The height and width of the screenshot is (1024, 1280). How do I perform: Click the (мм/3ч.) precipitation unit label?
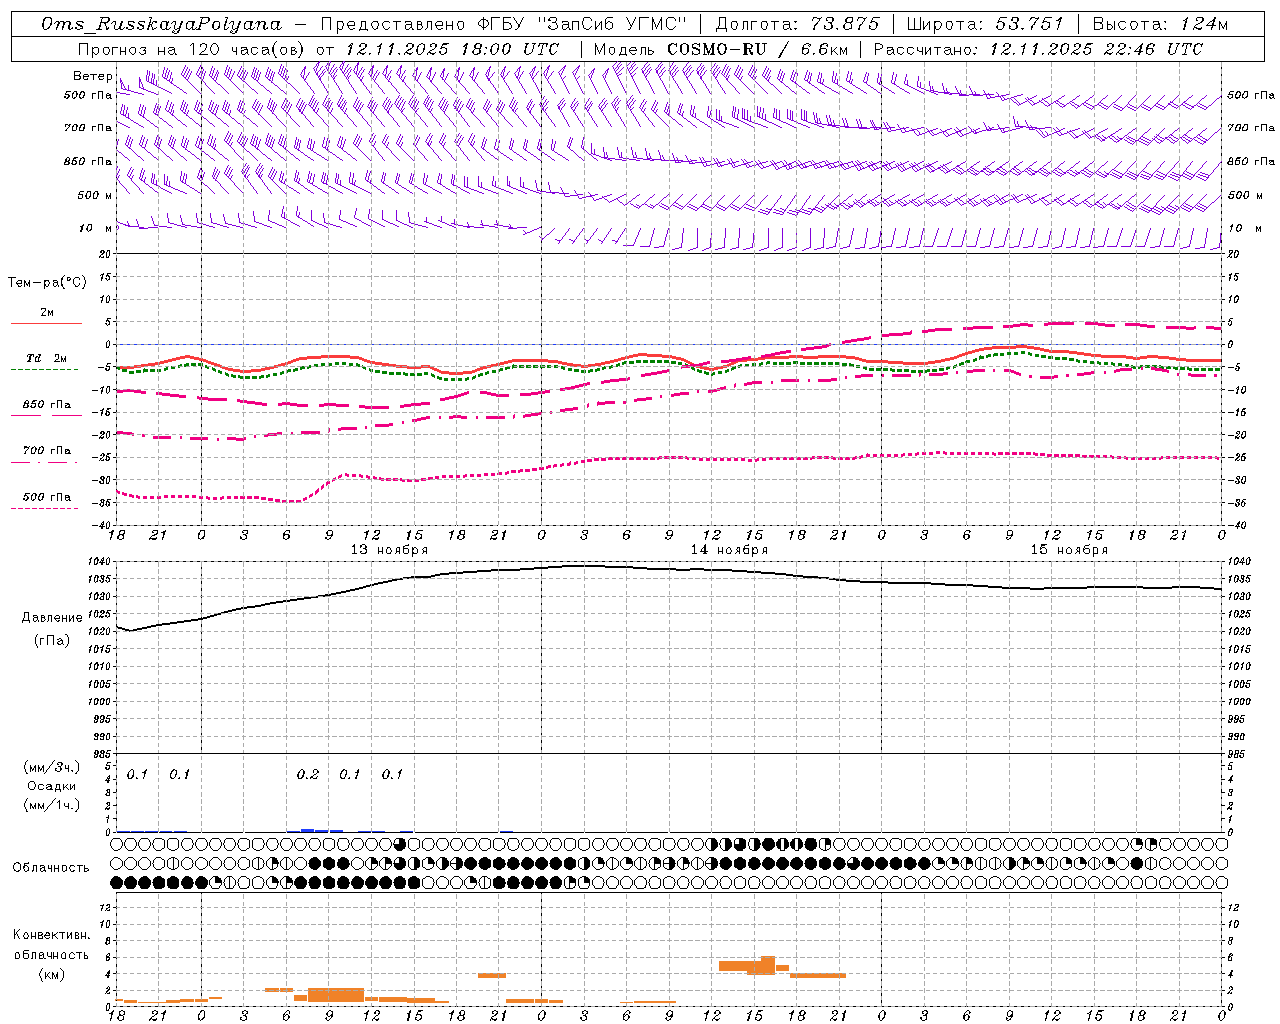coord(51,767)
